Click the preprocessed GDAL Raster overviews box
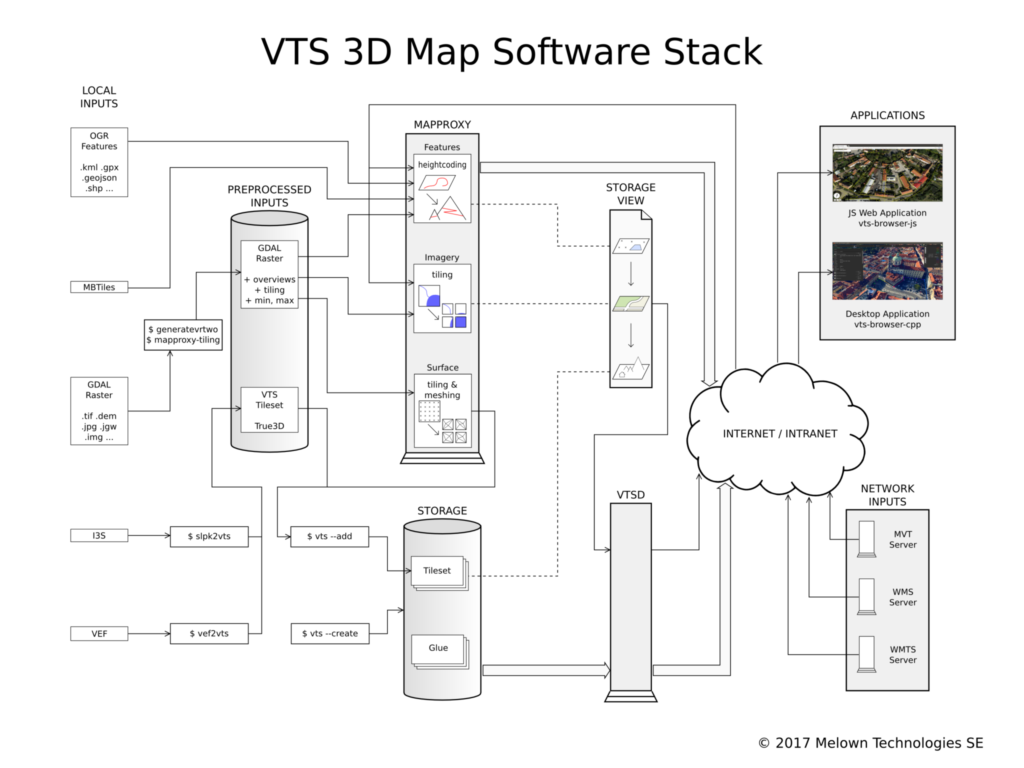1024x768 pixels. pos(270,274)
